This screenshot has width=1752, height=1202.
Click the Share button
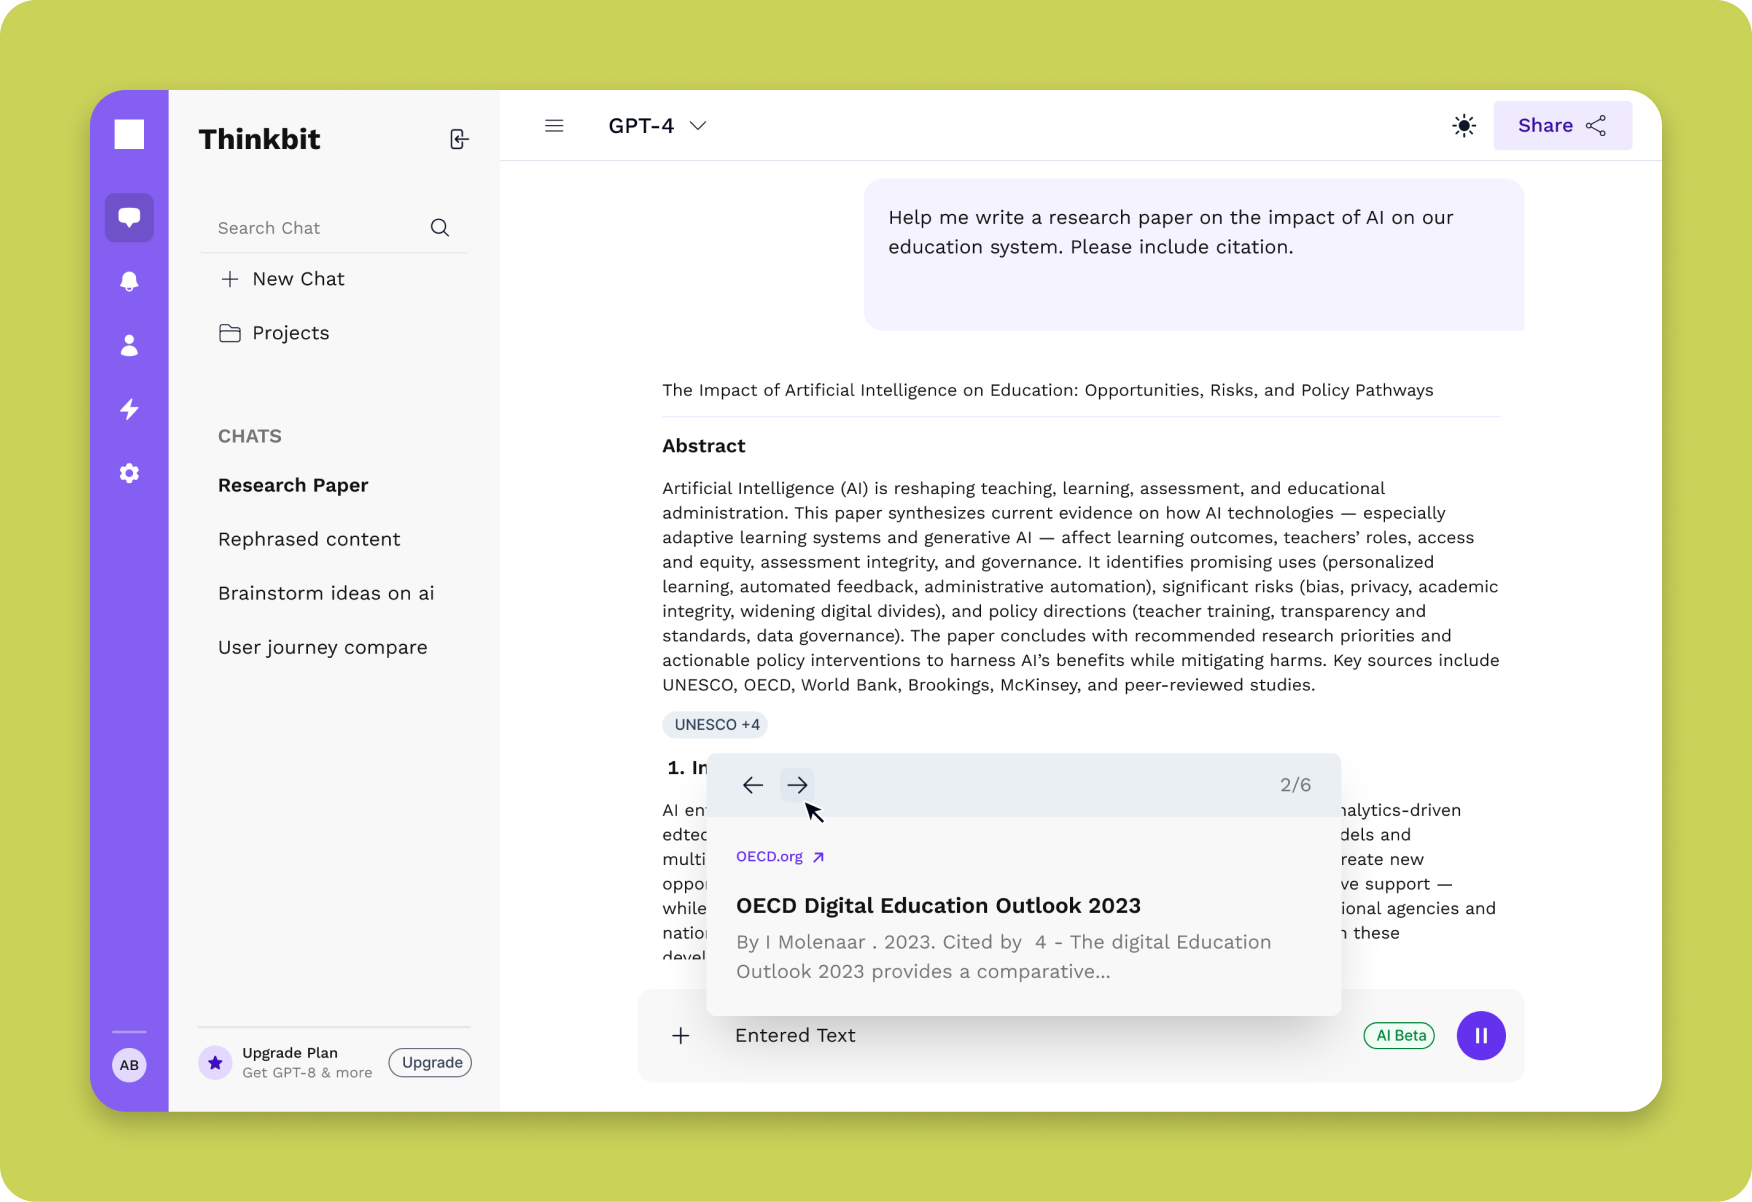tap(1561, 126)
